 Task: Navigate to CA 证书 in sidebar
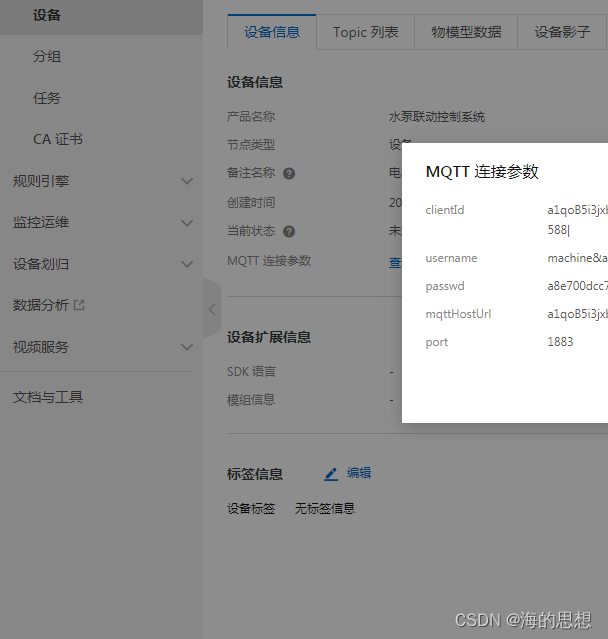tap(58, 139)
